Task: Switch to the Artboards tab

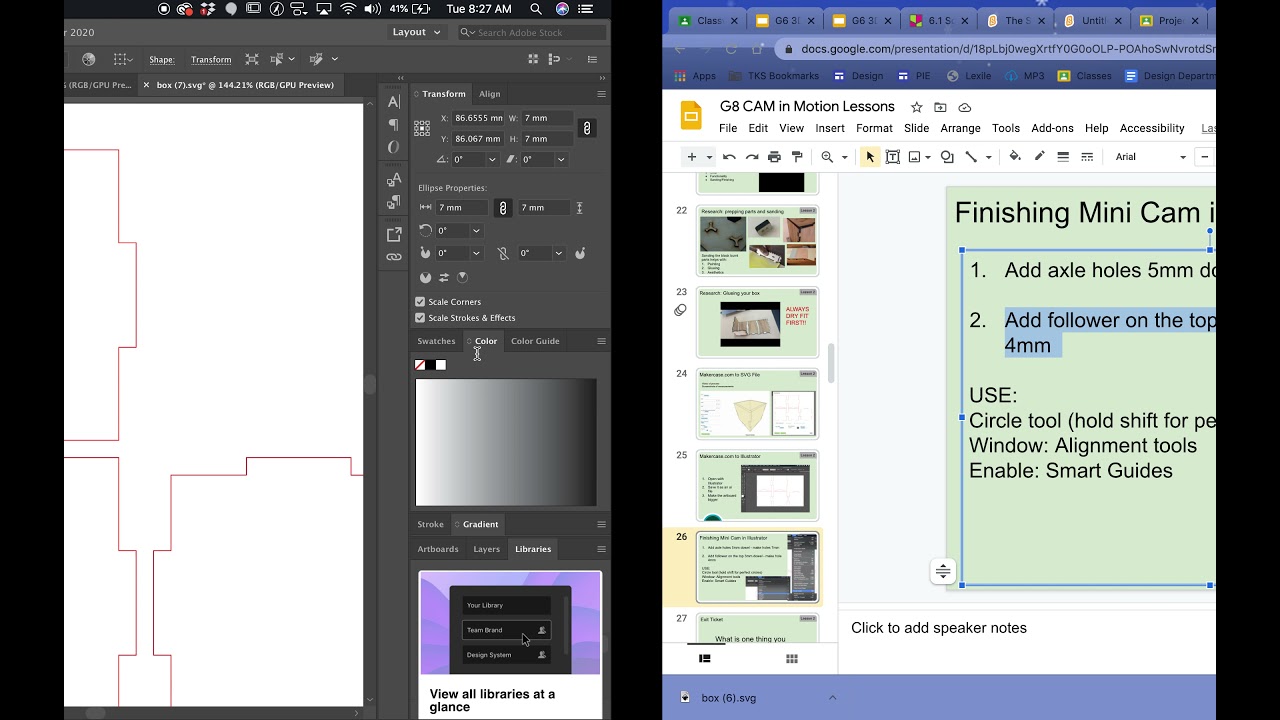Action: click(x=438, y=549)
